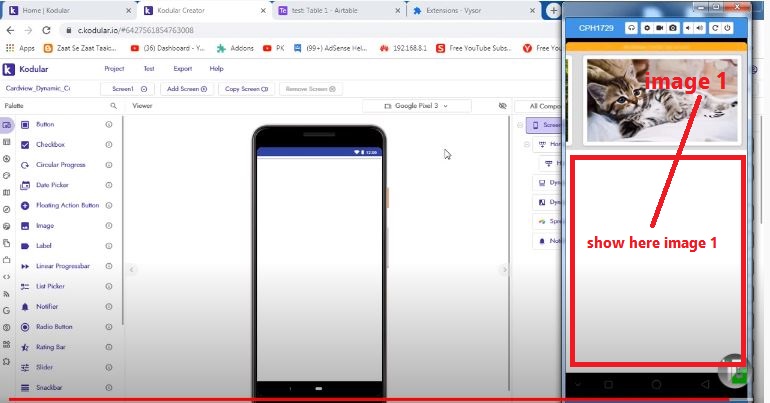Image resolution: width=770 pixels, height=403 pixels.
Task: Collapse the Horizontal arrangement tree node
Action: [x=527, y=144]
